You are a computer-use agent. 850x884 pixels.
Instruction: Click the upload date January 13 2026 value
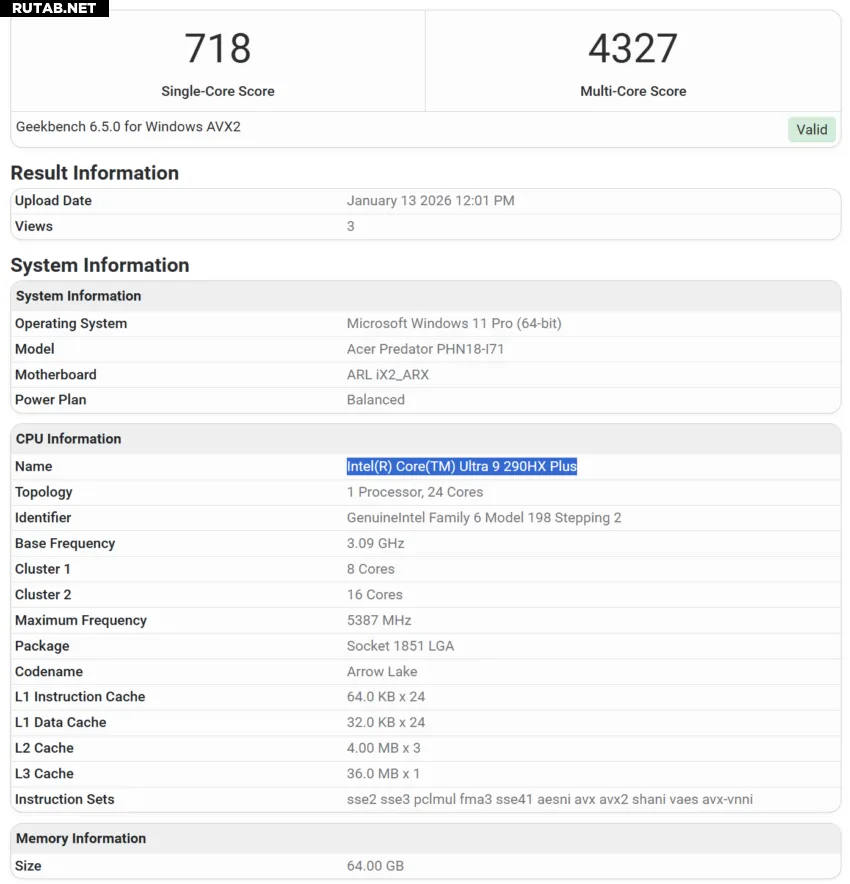[x=430, y=201]
